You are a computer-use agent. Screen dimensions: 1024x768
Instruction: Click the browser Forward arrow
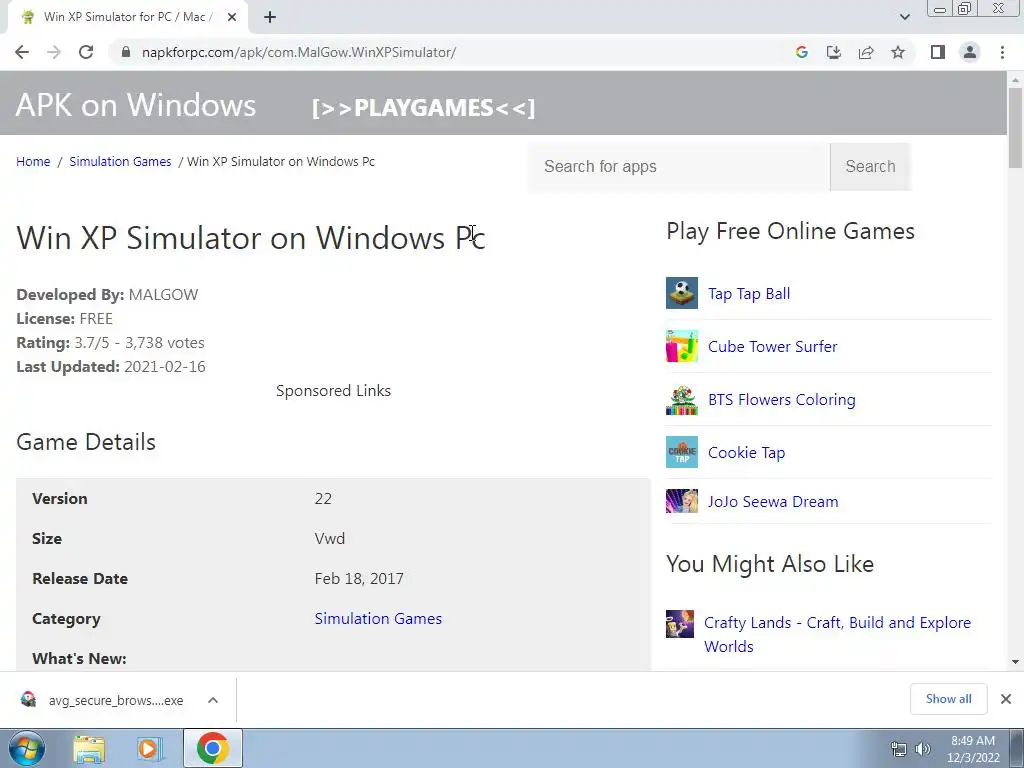coord(54,52)
